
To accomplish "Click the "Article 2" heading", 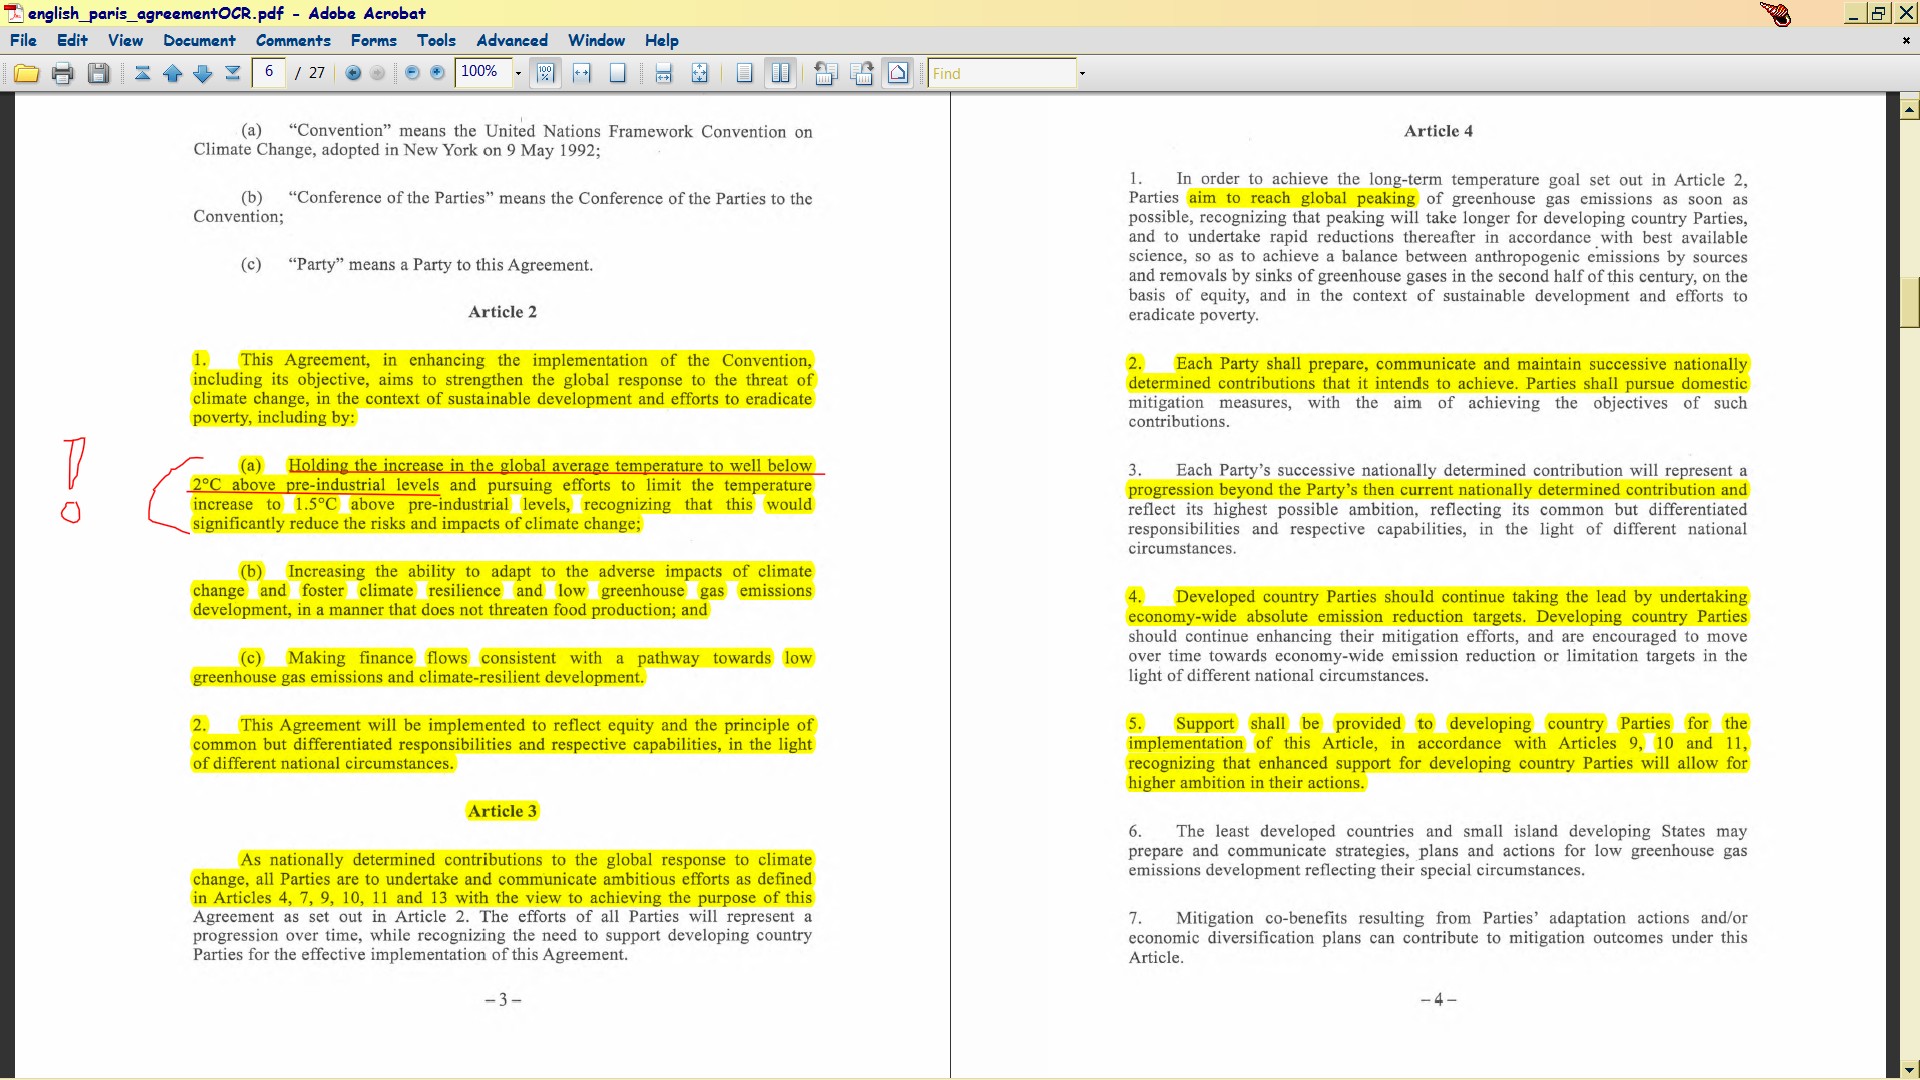I will (x=502, y=312).
